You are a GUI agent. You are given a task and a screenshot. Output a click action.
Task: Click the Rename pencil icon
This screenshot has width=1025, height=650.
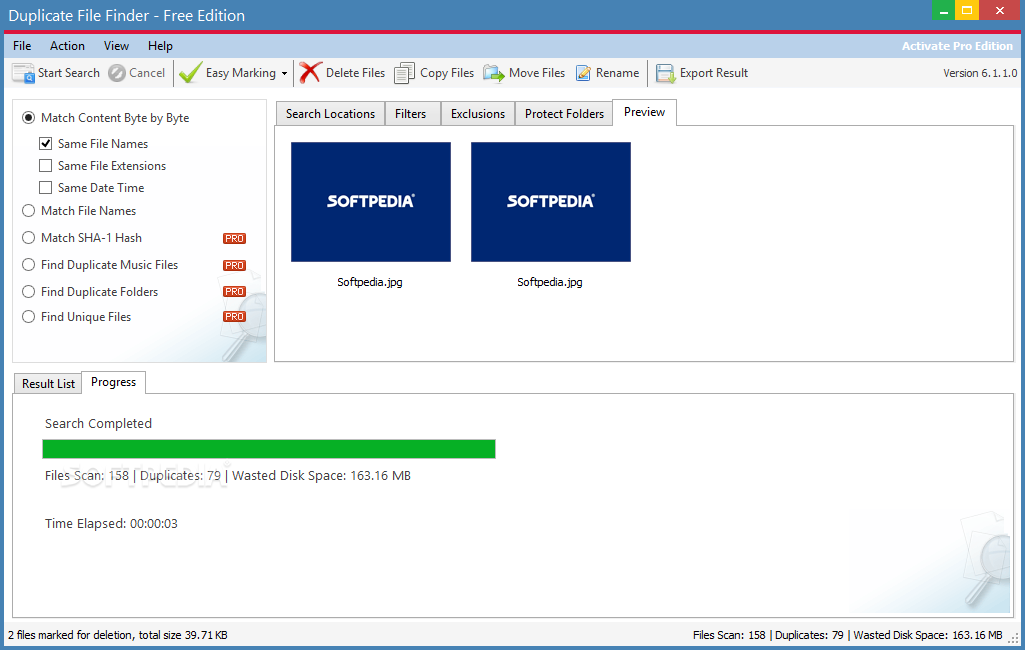pos(583,73)
